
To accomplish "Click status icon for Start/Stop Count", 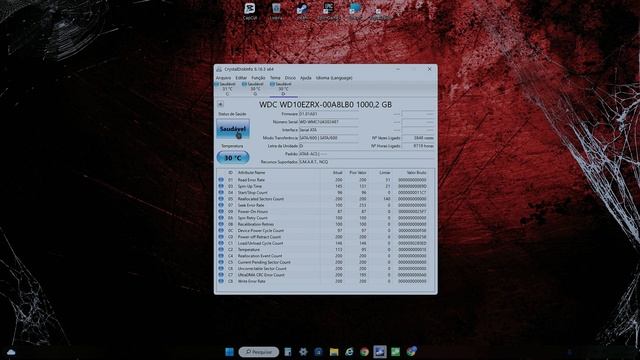I will [x=221, y=192].
